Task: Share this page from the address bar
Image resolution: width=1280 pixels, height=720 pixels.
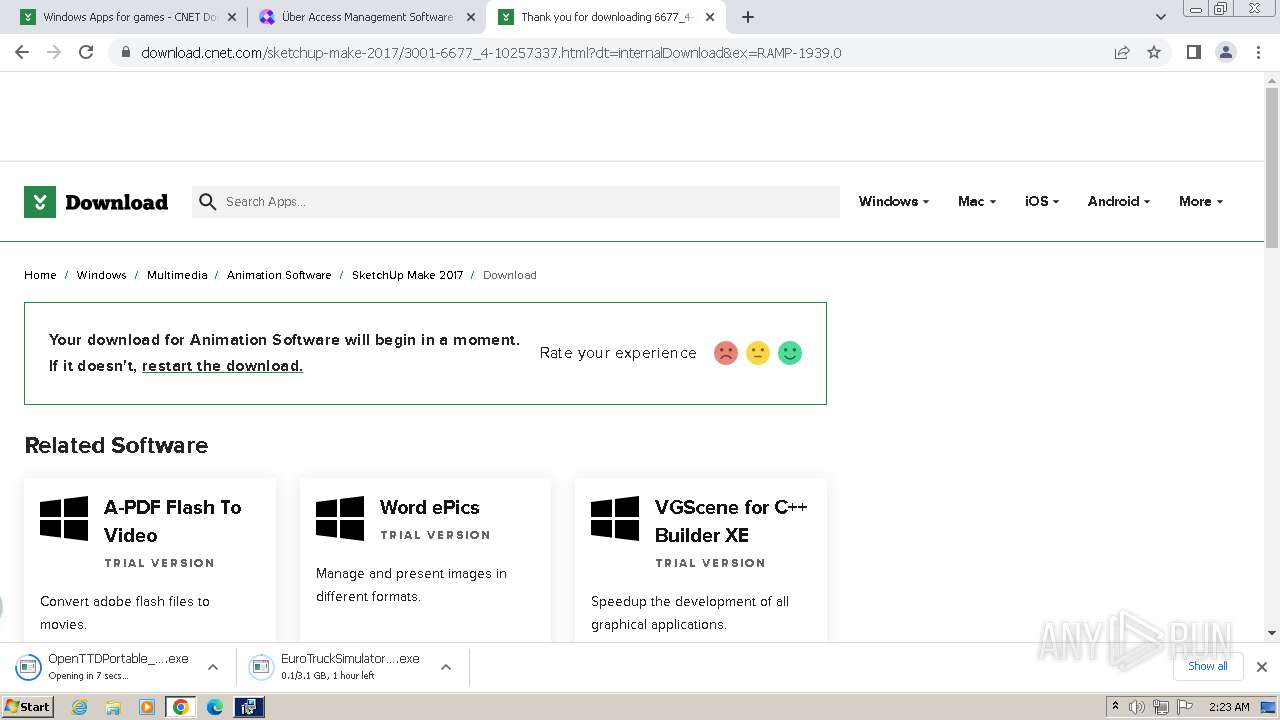Action: pyautogui.click(x=1122, y=52)
